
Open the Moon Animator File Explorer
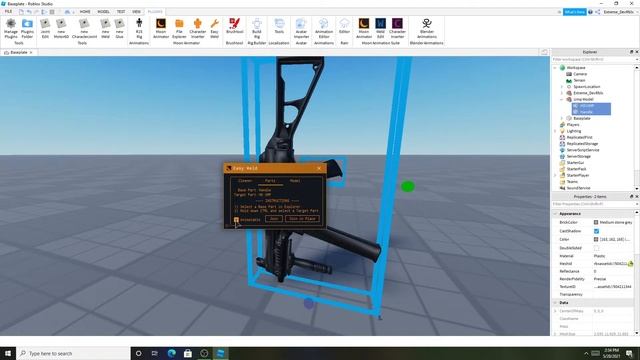(179, 28)
